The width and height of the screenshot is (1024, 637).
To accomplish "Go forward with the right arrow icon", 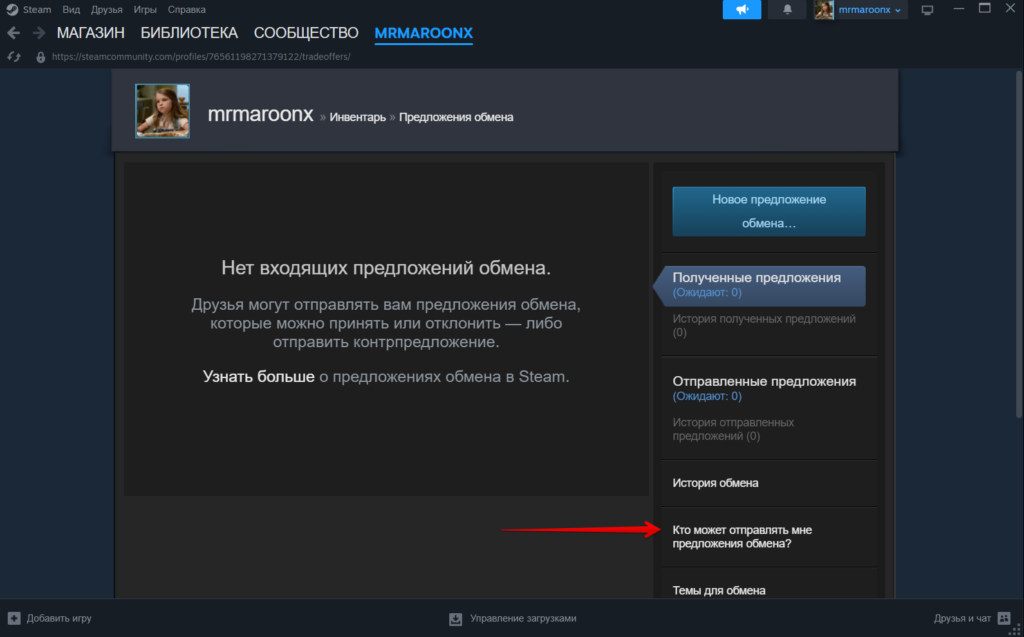I will [39, 33].
